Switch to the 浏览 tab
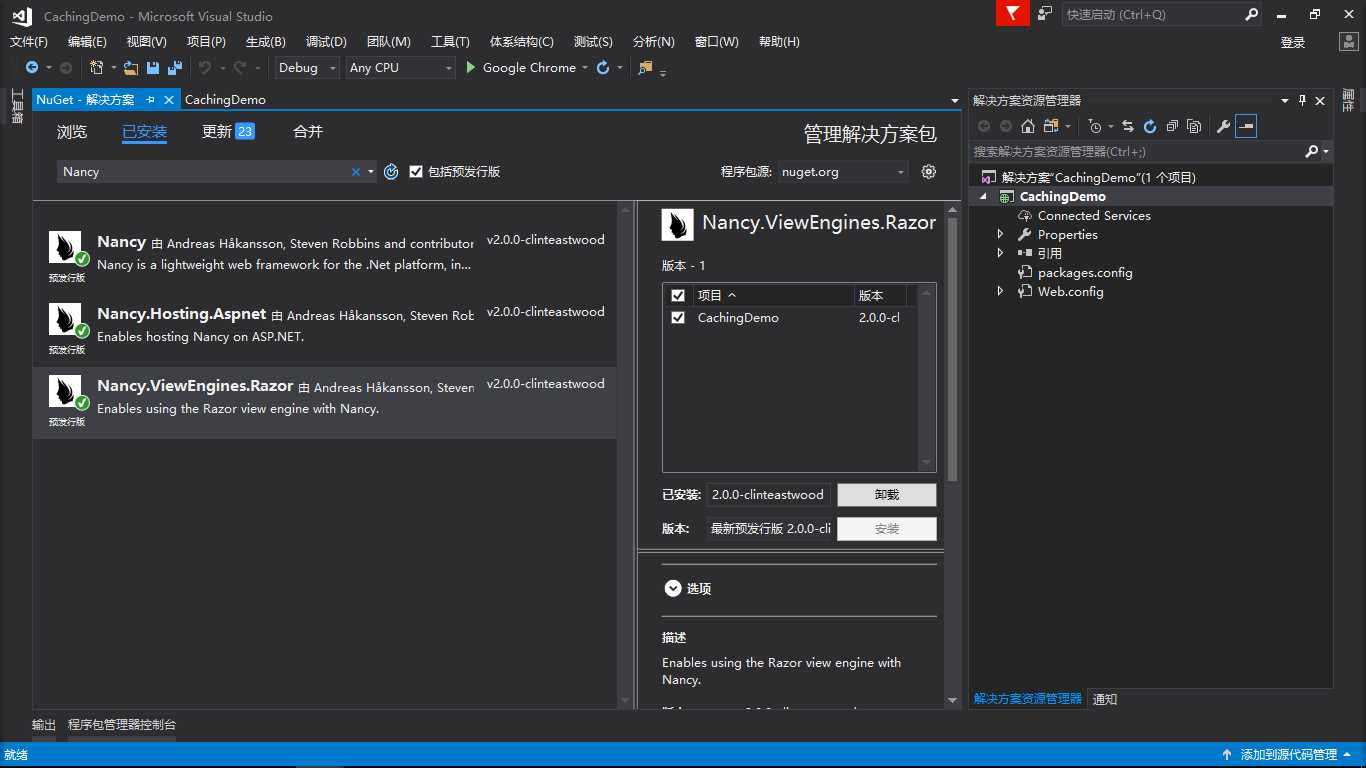This screenshot has height=768, width=1366. coord(72,132)
